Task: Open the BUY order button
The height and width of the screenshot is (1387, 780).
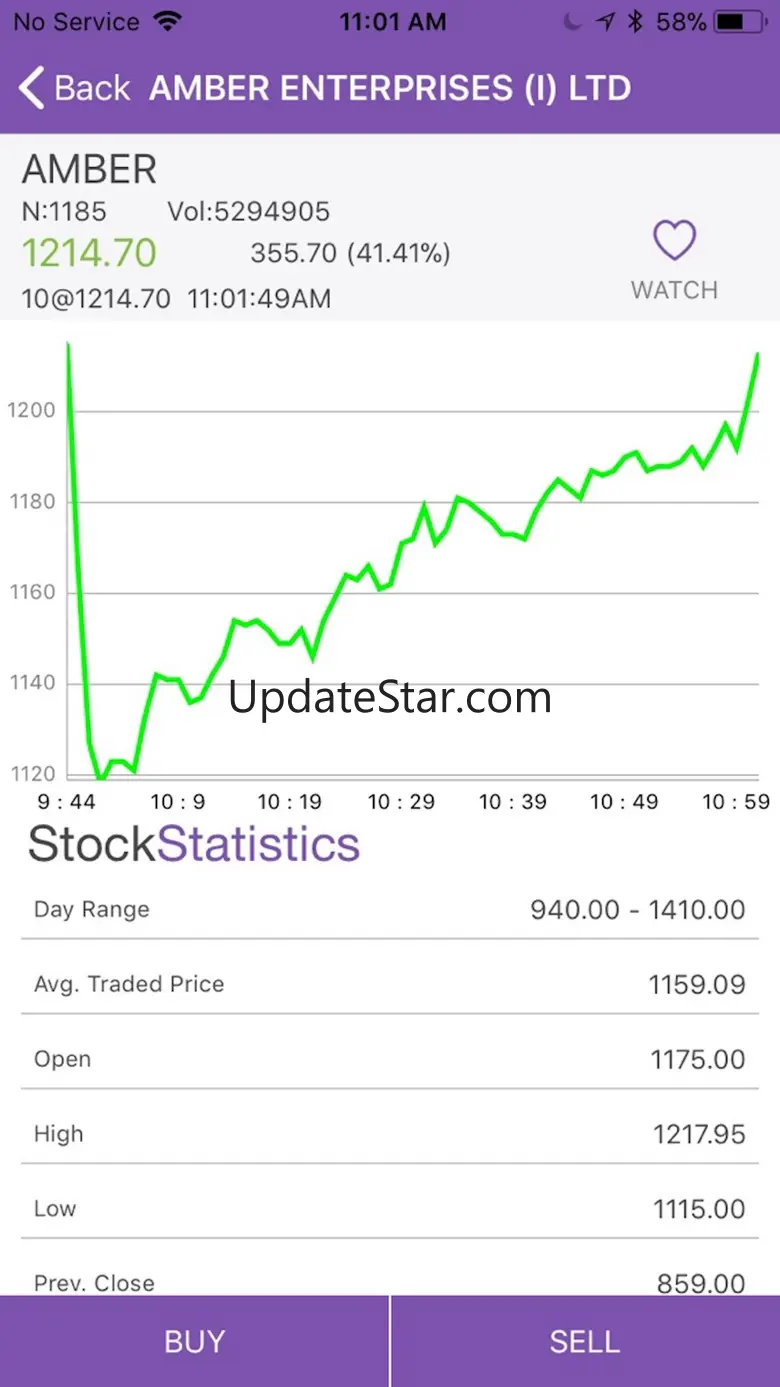Action: (x=194, y=1341)
